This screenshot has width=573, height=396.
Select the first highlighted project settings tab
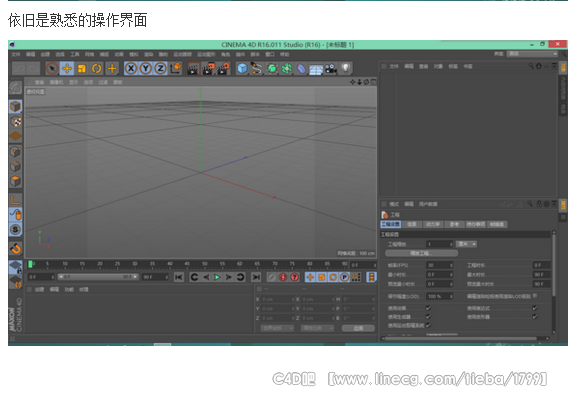pos(391,224)
